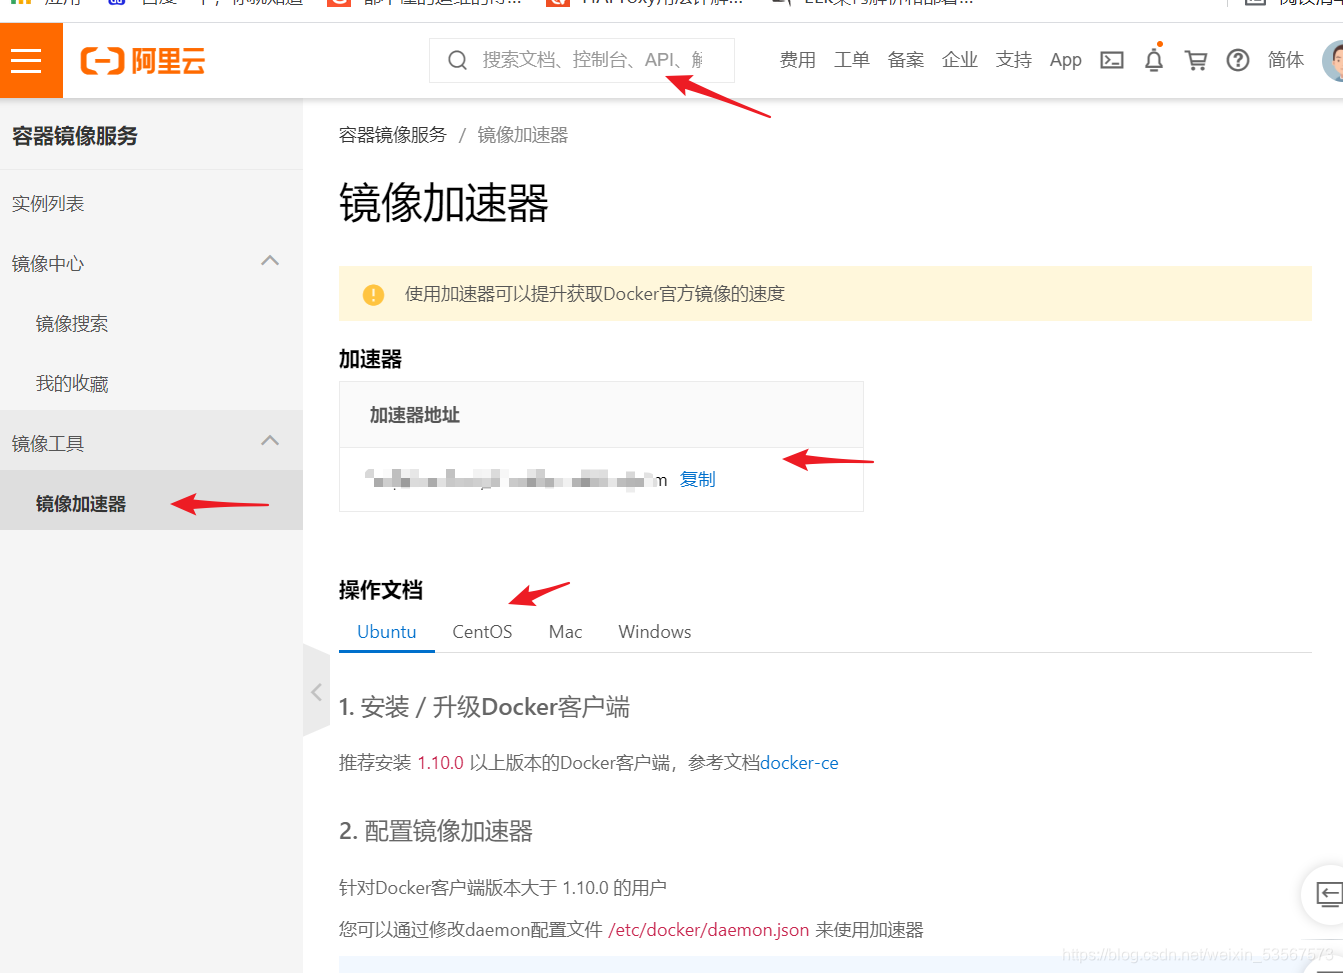The height and width of the screenshot is (973, 1343).
Task: Open 工单 in the top navigation
Action: pos(852,60)
